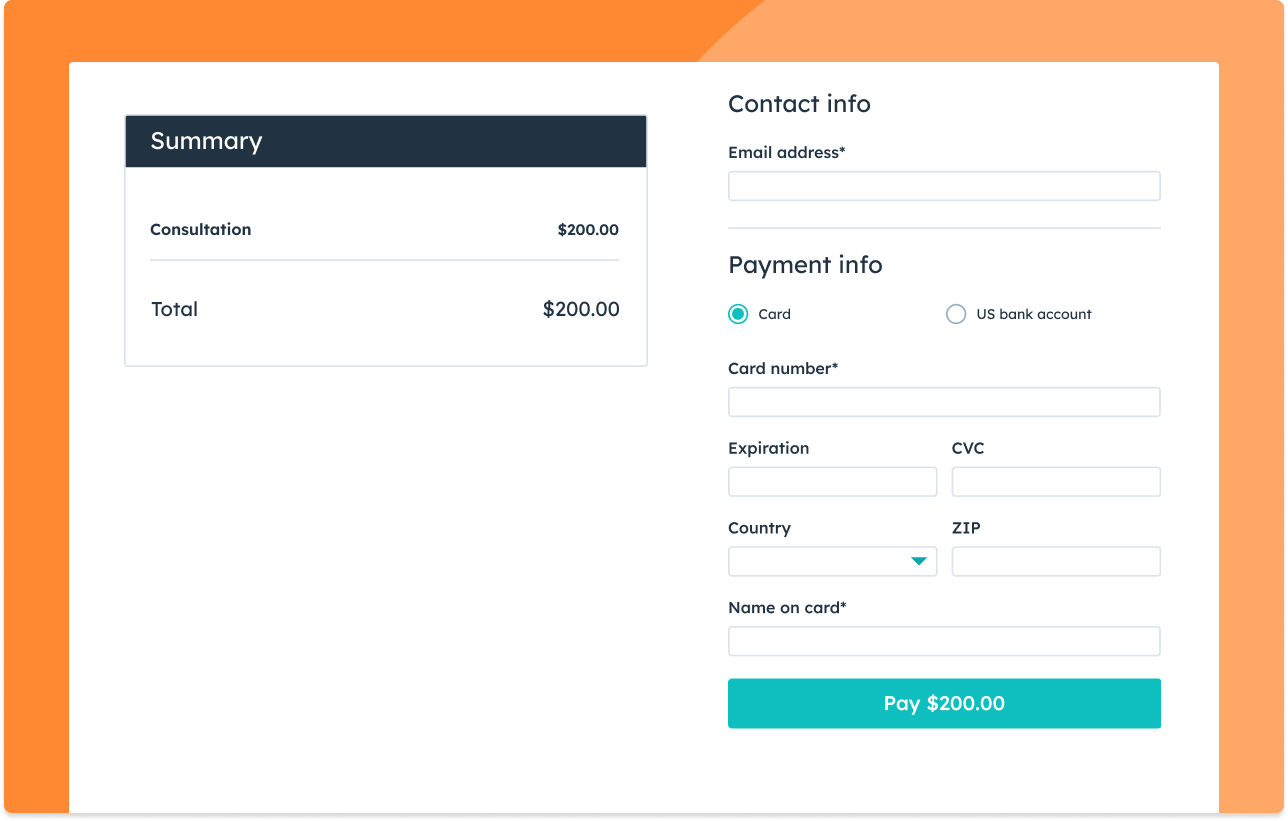Click the Consultation price of $200.00
The image size is (1288, 821).
click(x=588, y=230)
